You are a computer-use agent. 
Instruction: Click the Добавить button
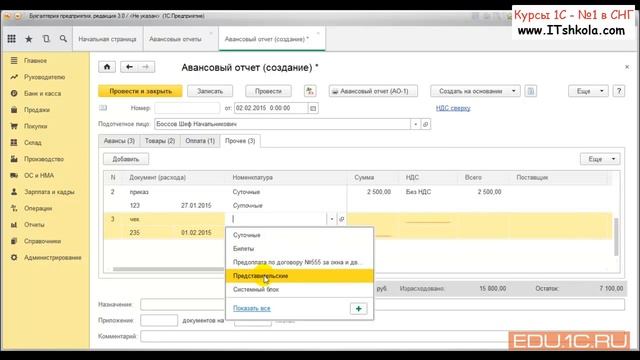(x=126, y=159)
